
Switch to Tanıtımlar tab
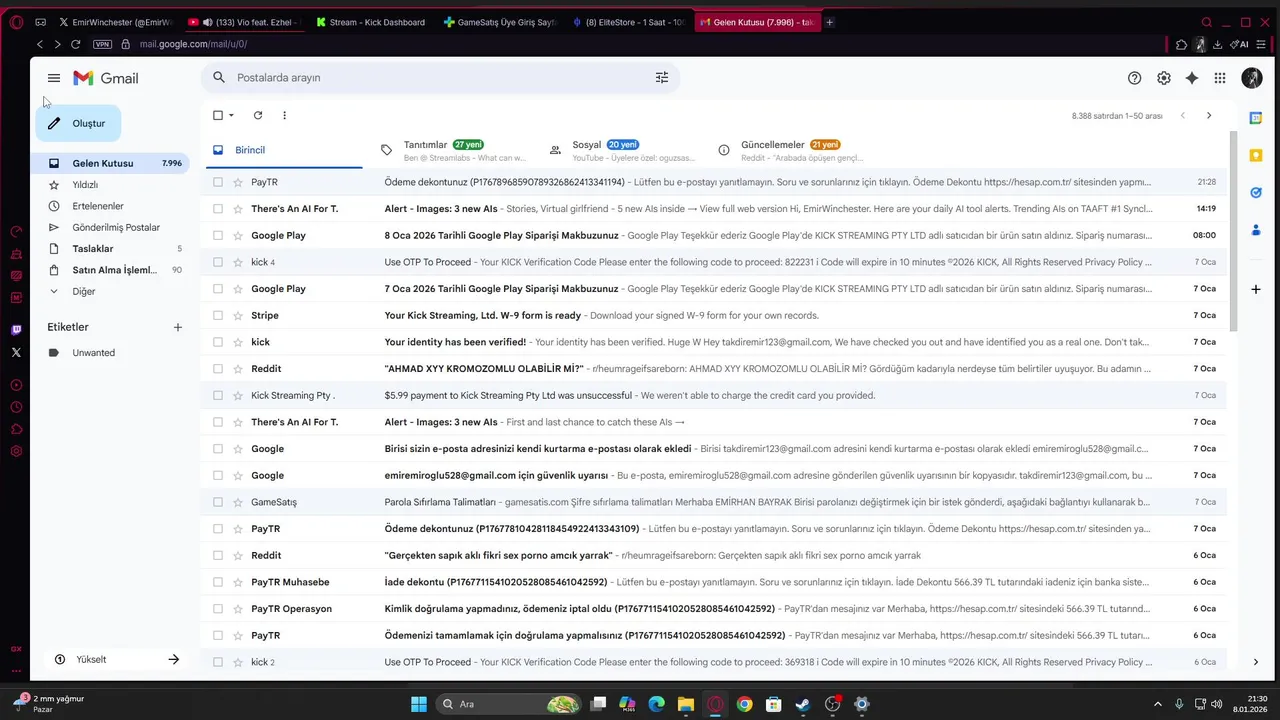click(455, 150)
